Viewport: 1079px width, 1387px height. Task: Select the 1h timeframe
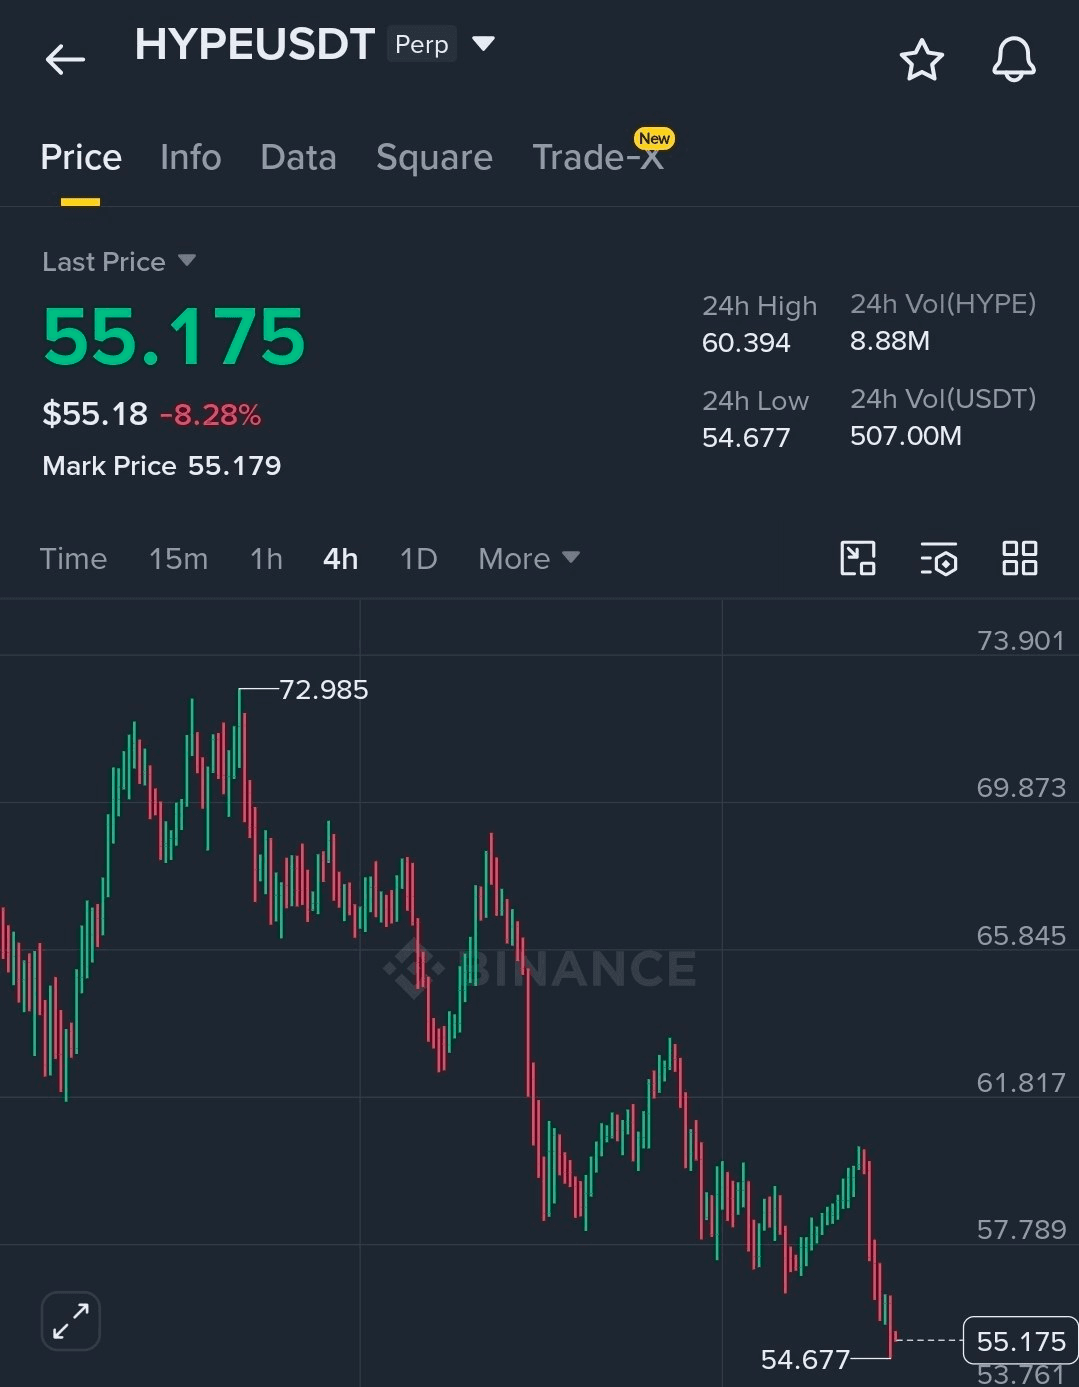point(266,558)
